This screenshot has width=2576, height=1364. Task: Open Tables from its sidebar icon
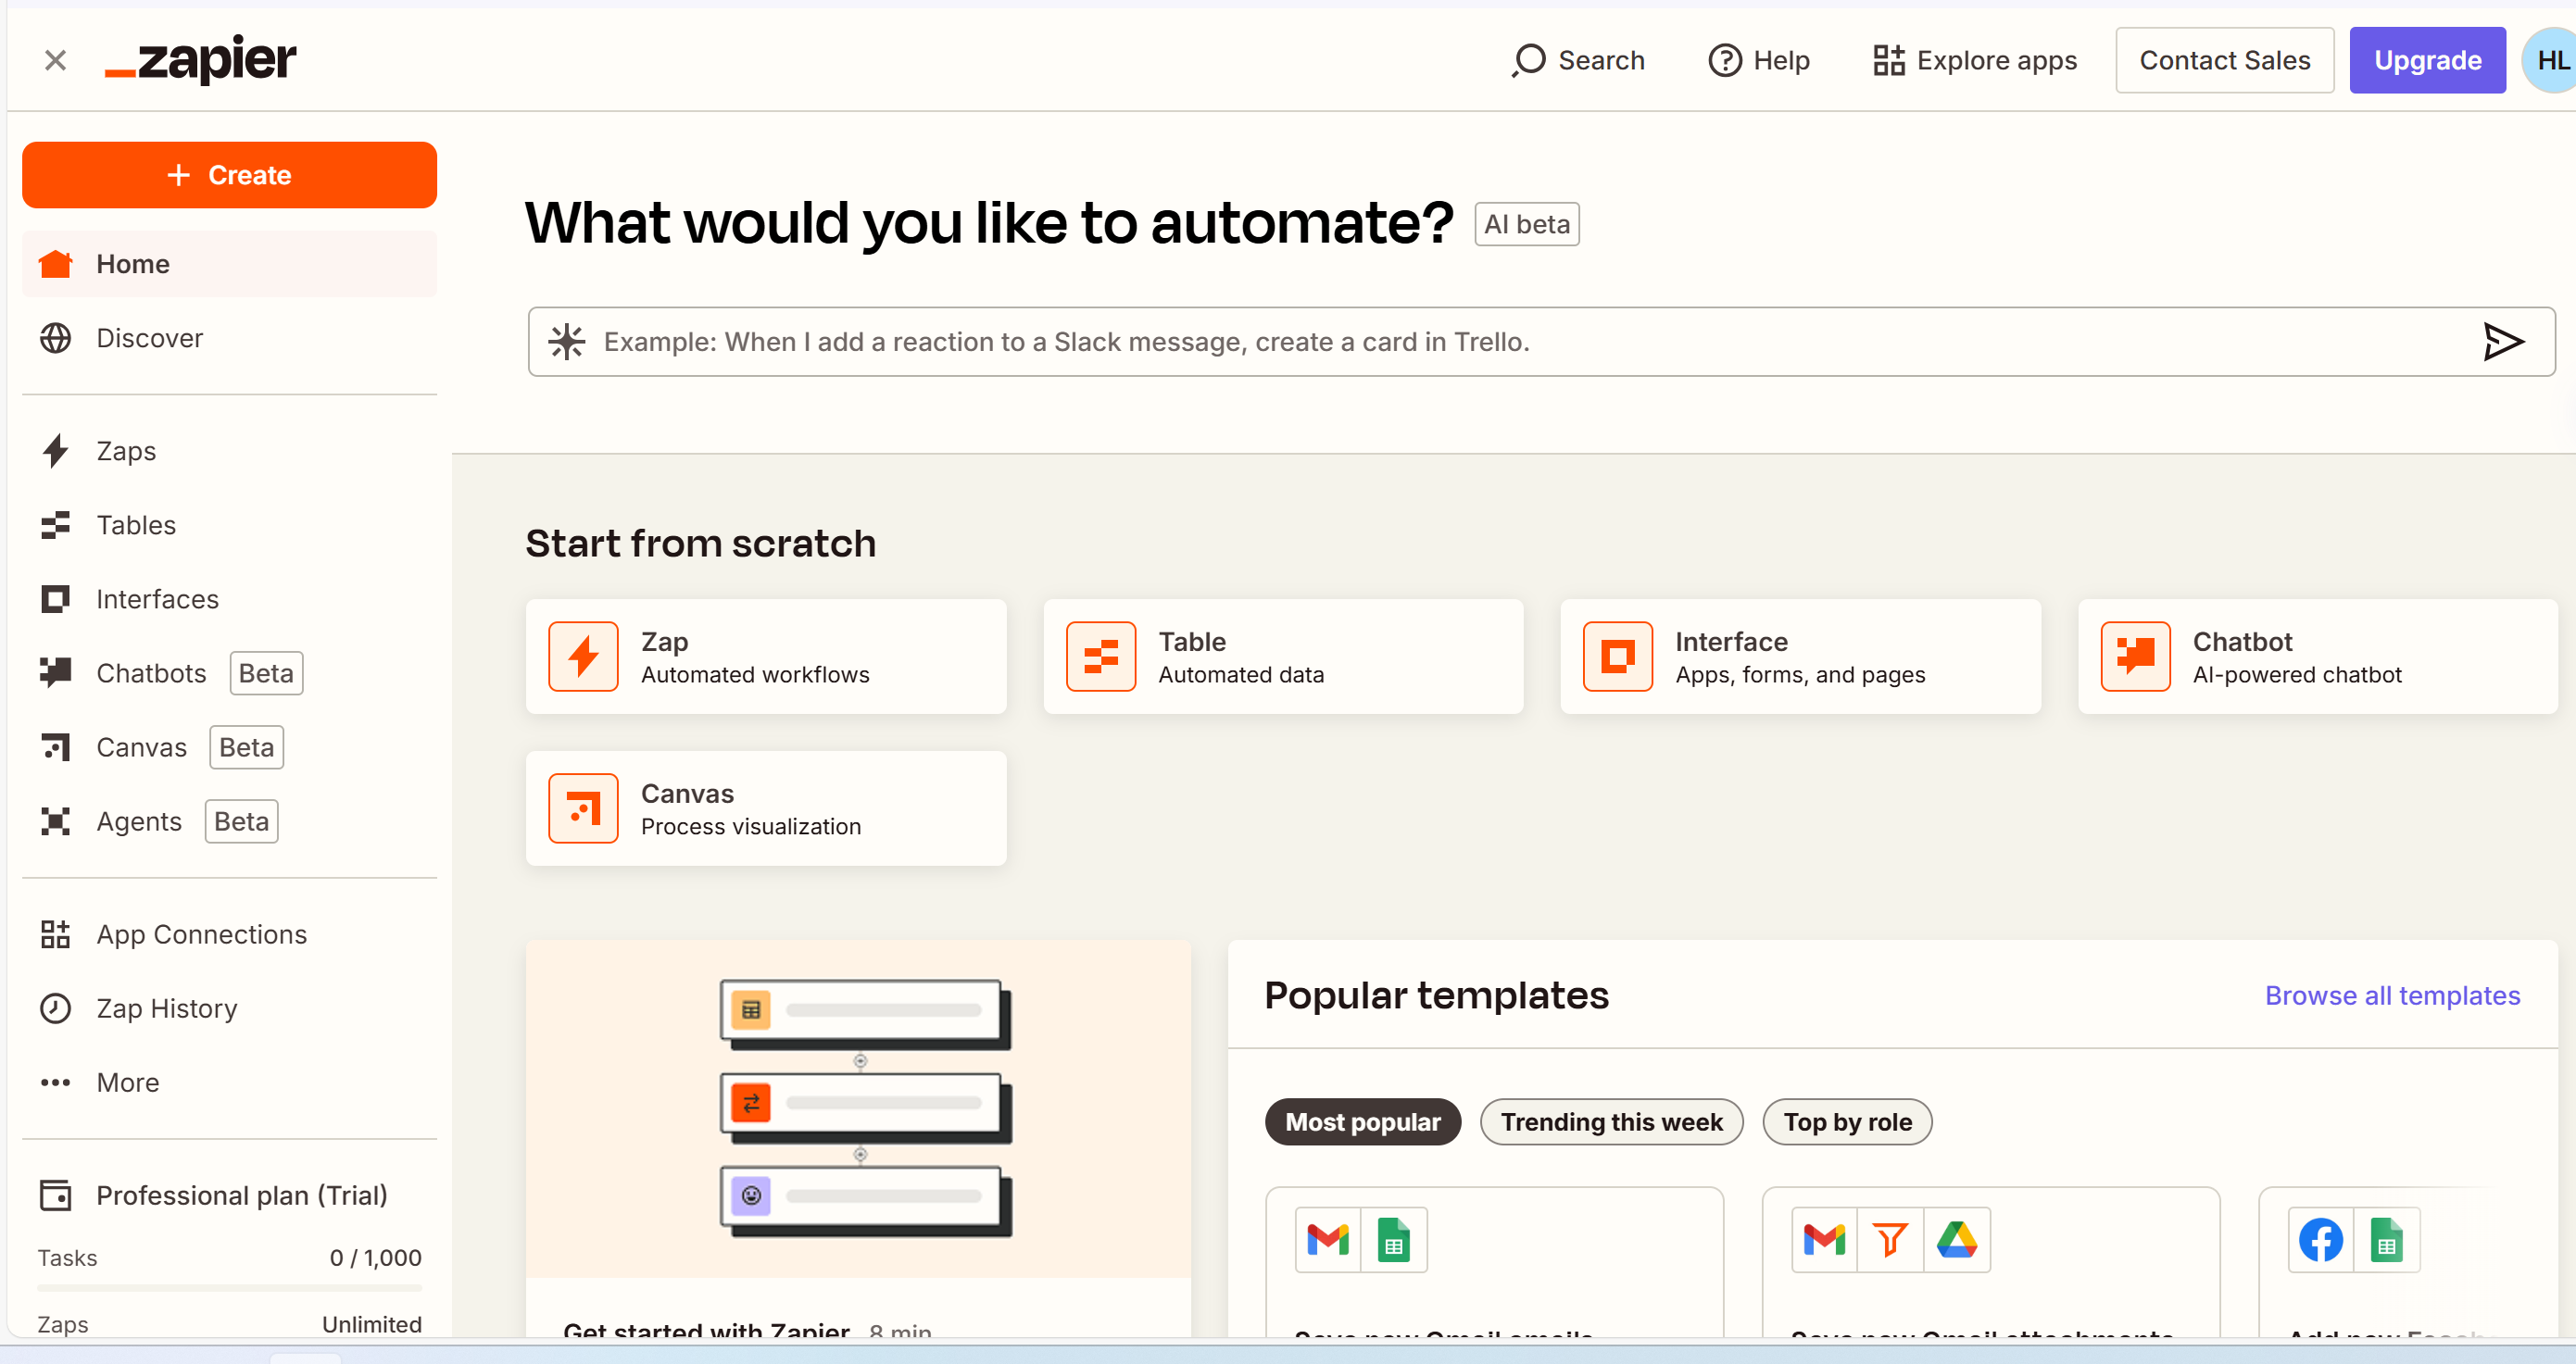(56, 525)
